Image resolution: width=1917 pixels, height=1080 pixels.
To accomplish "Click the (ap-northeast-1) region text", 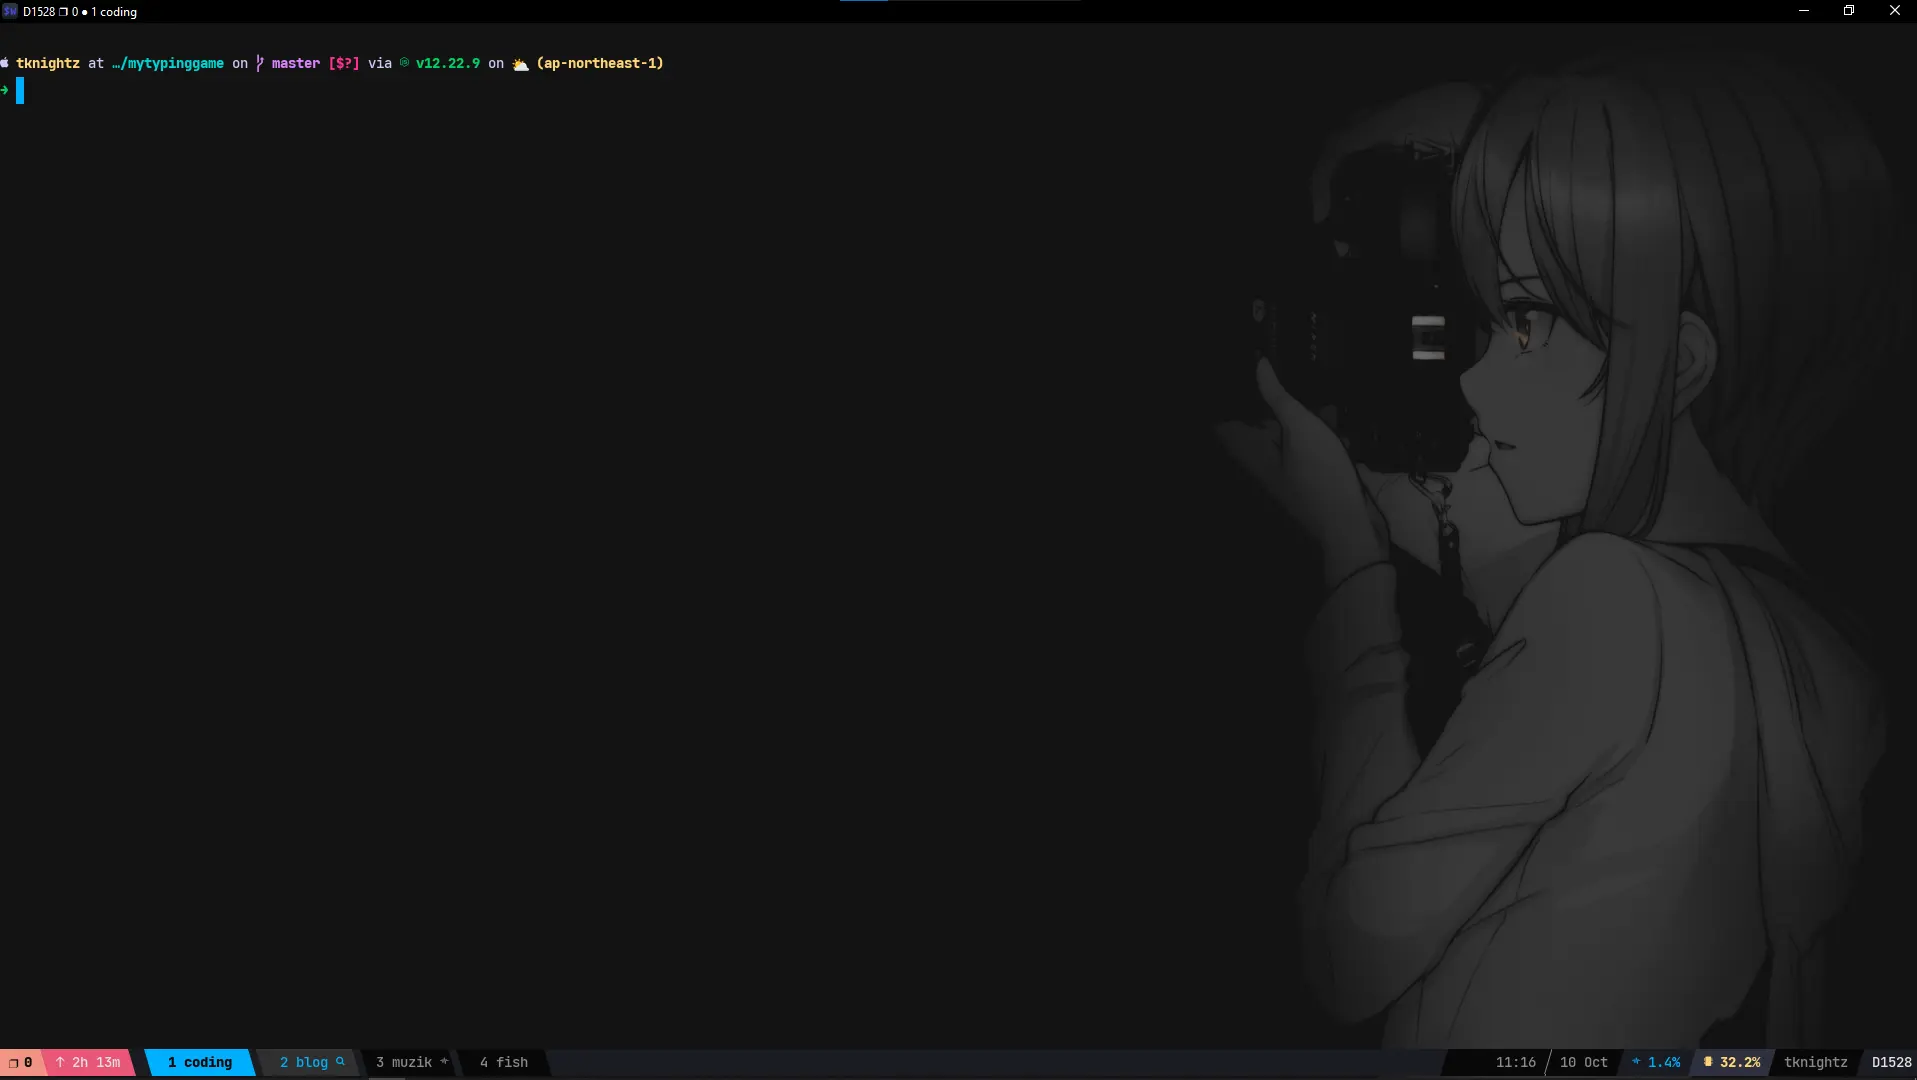I will click(x=600, y=63).
